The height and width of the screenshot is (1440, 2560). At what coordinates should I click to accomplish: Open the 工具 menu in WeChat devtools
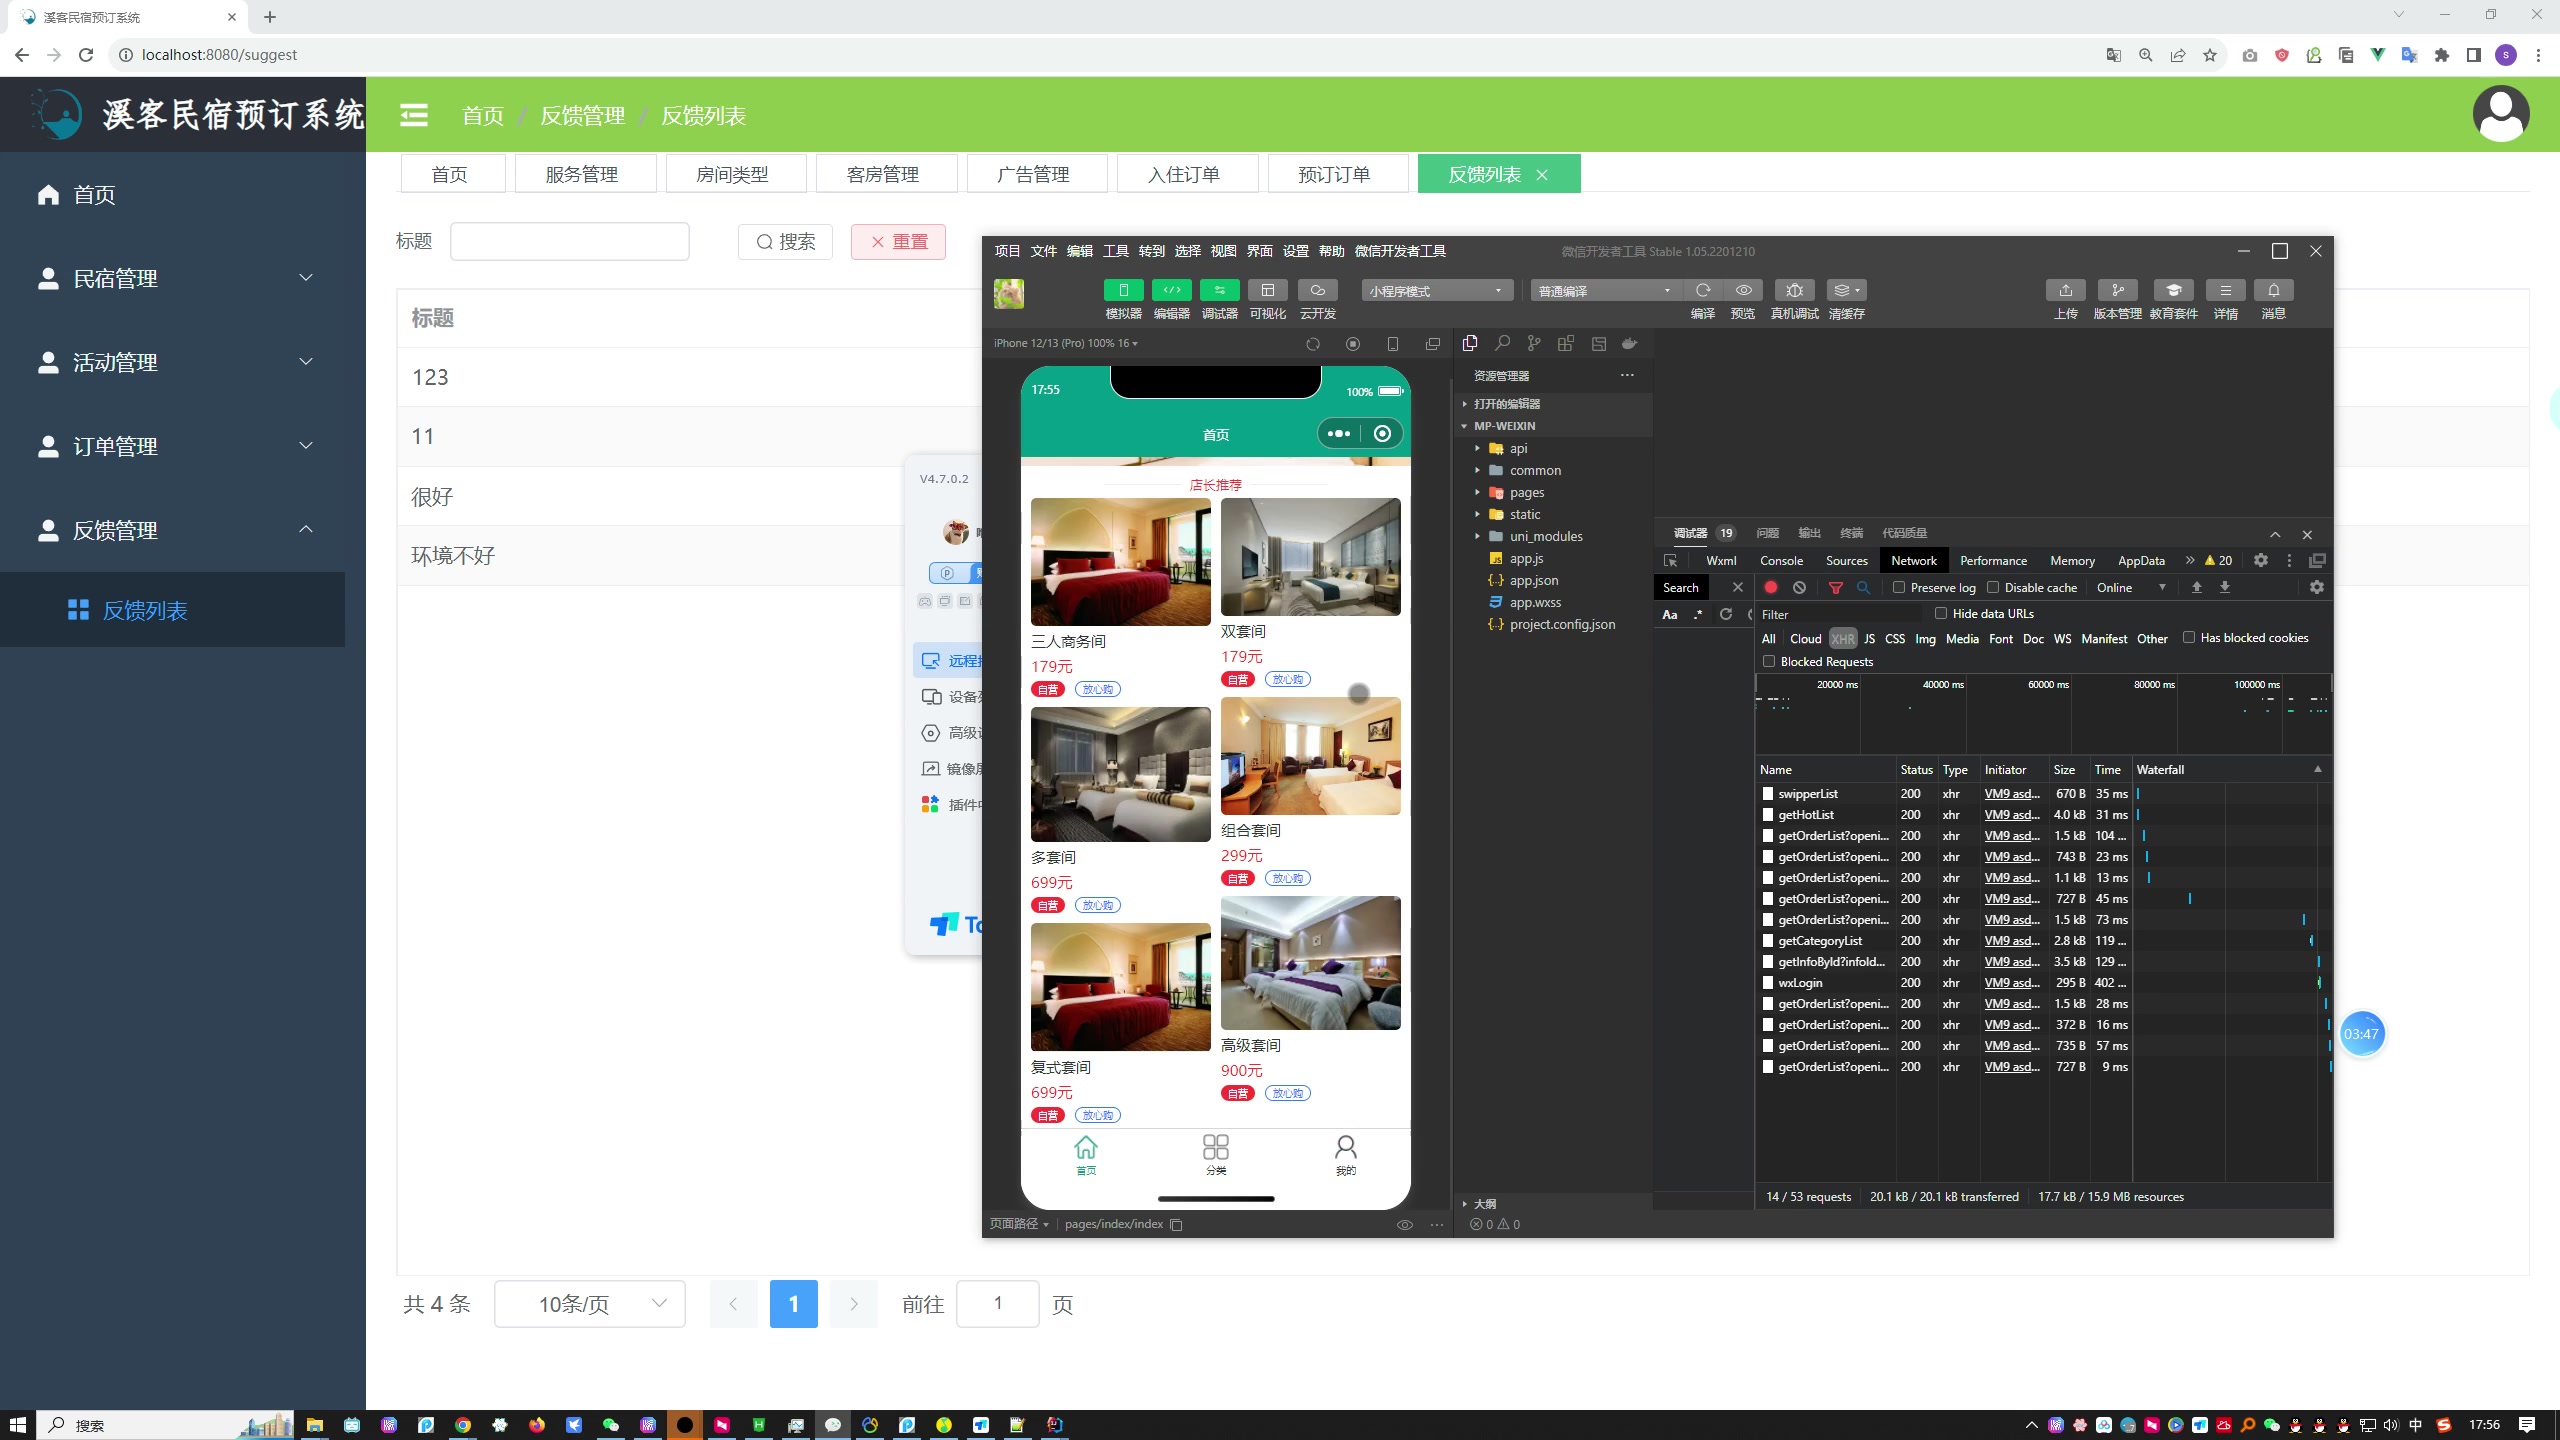[1115, 251]
